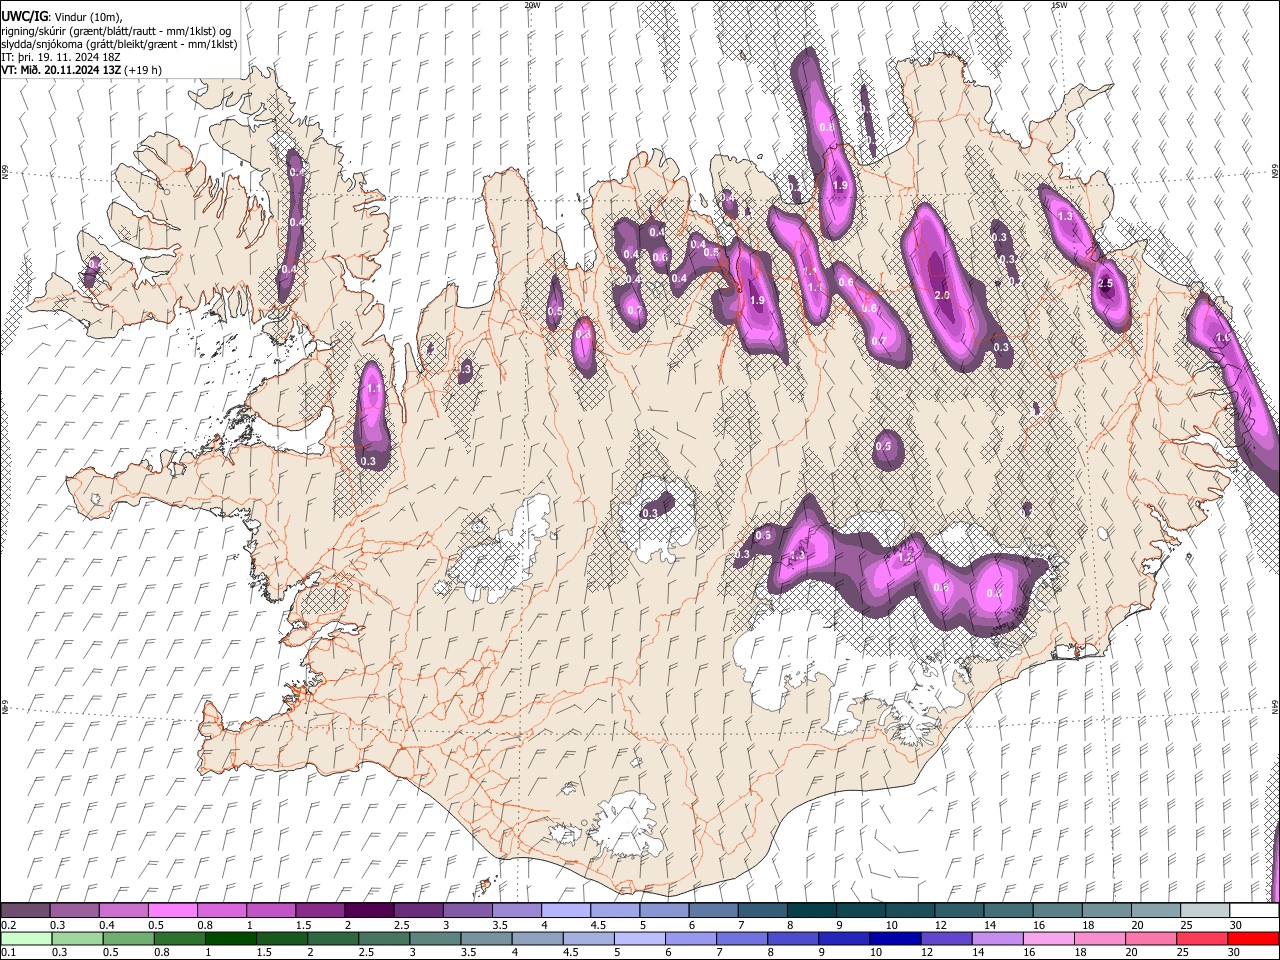Click the valid time line 'VT: Mið. 20.11.2024 13Z'
Viewport: 1280px width, 960px height.
point(62,70)
